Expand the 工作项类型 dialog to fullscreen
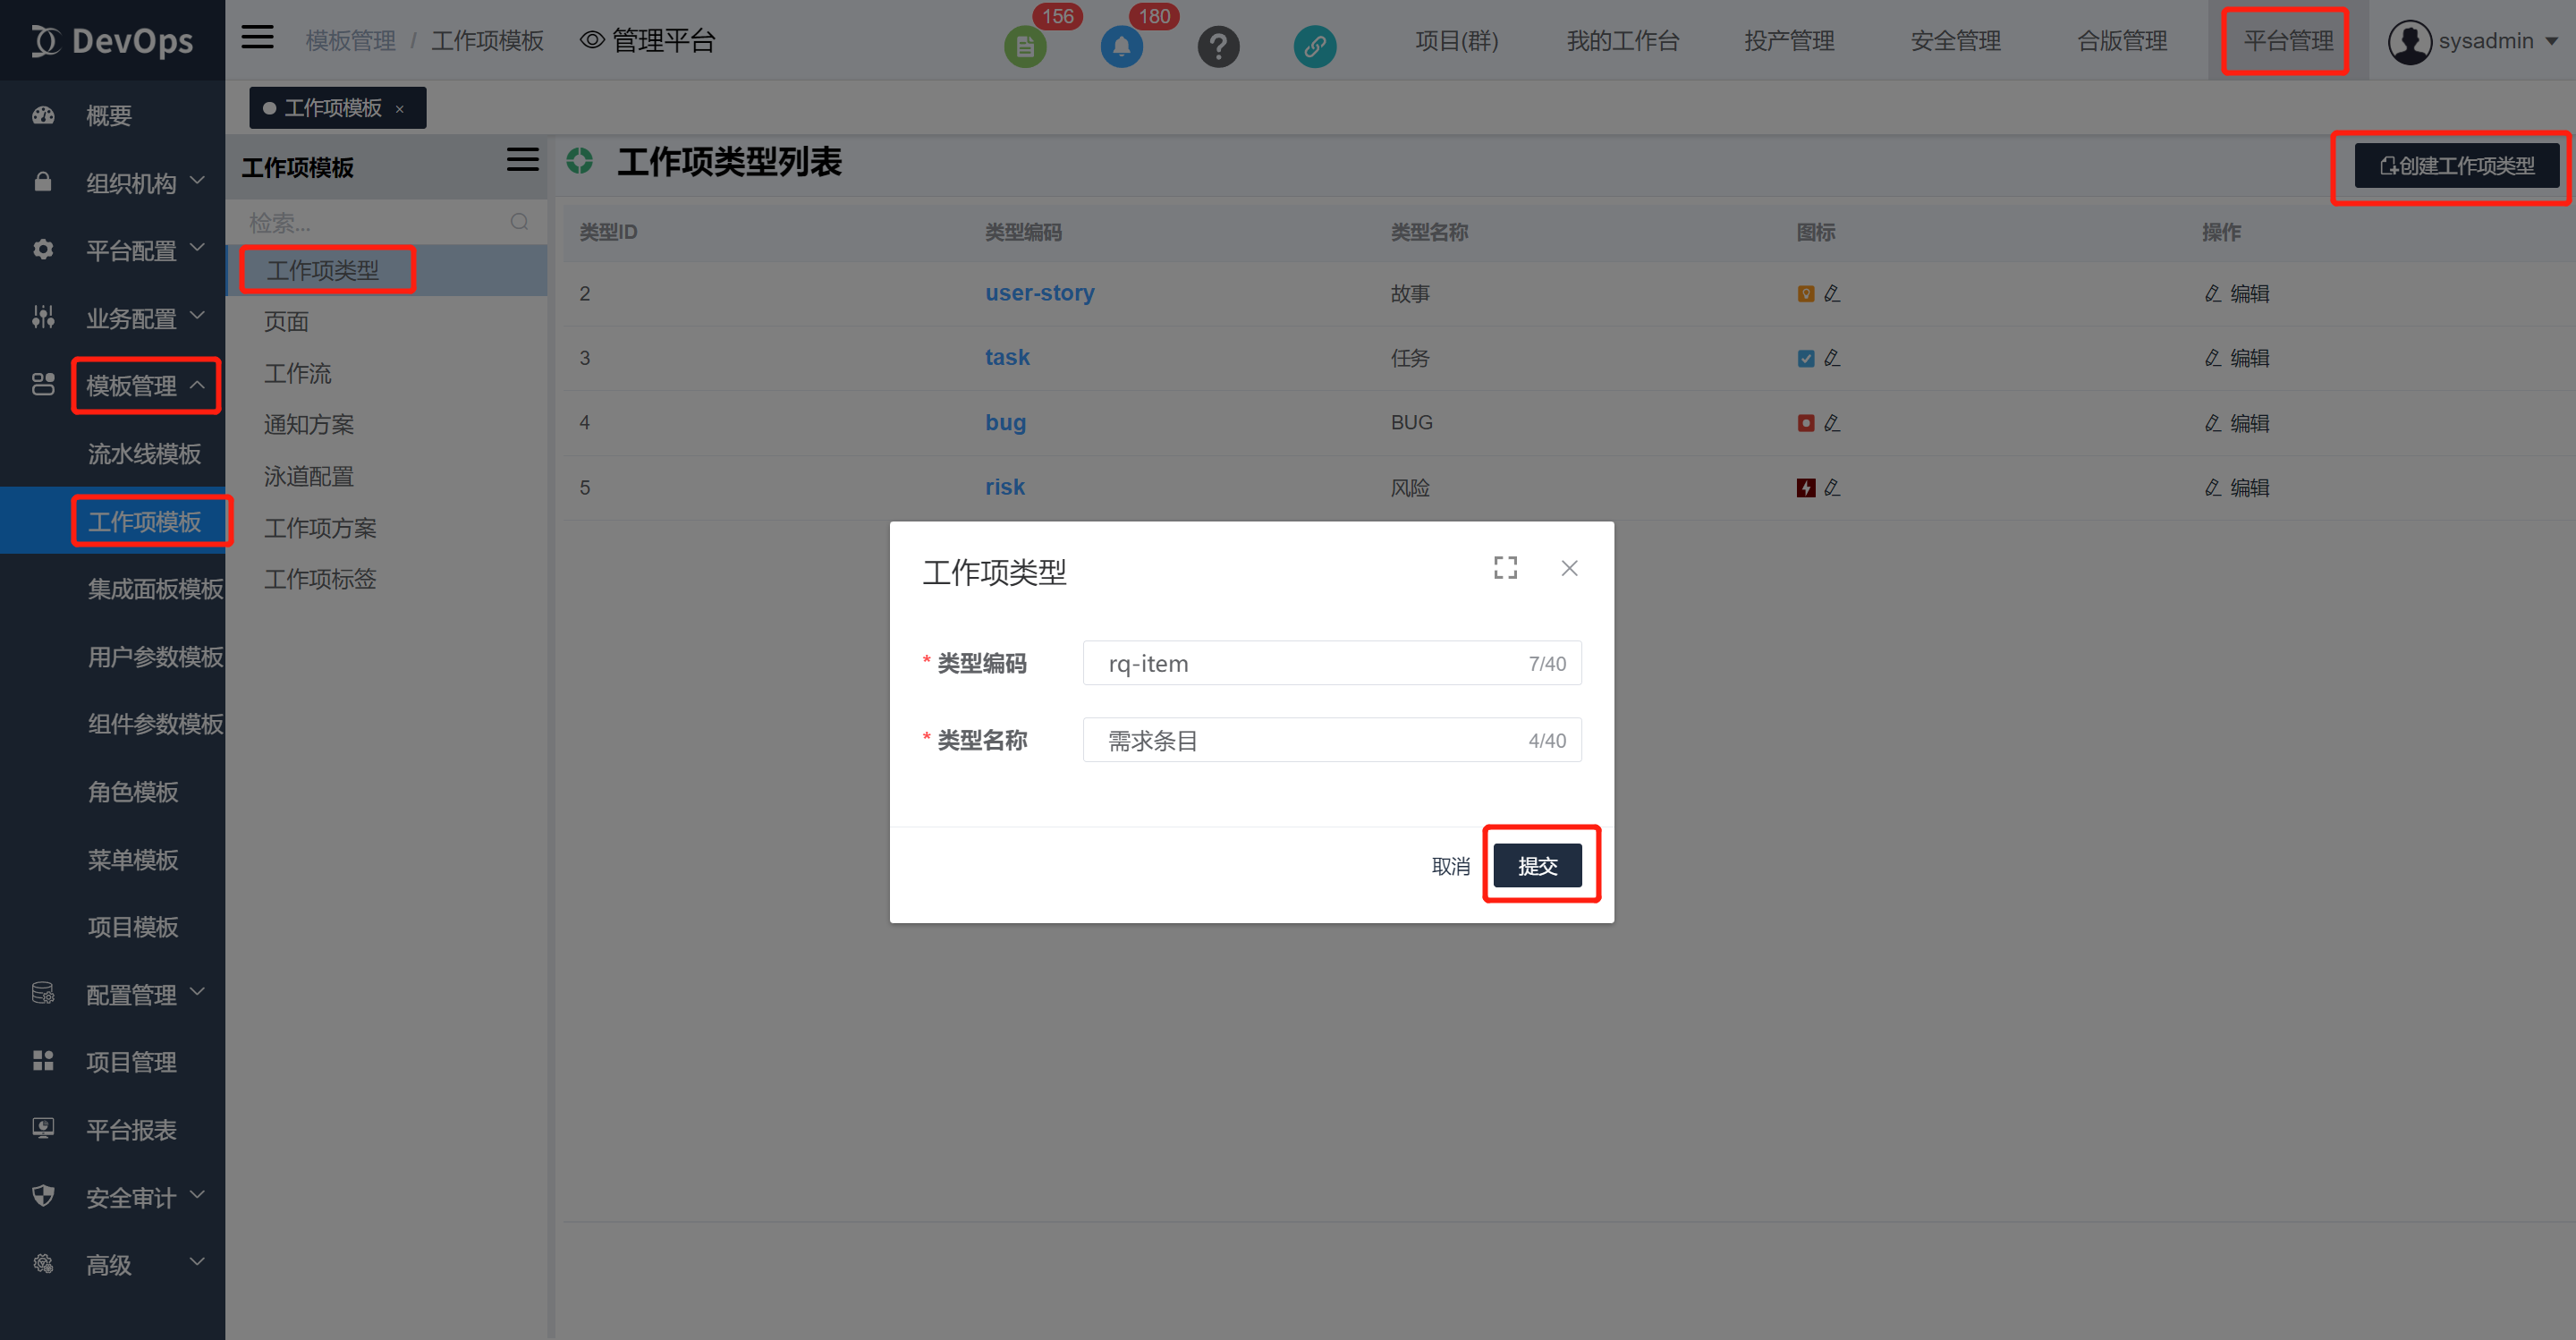 1505,567
